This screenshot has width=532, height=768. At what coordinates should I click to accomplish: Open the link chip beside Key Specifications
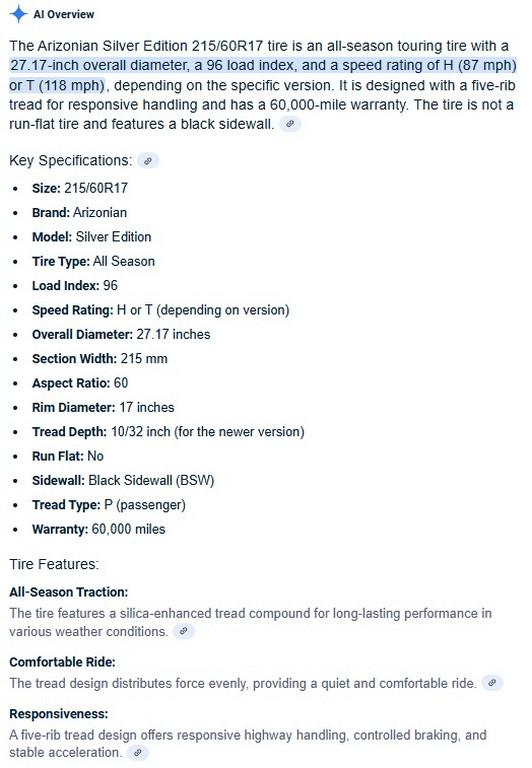(148, 160)
